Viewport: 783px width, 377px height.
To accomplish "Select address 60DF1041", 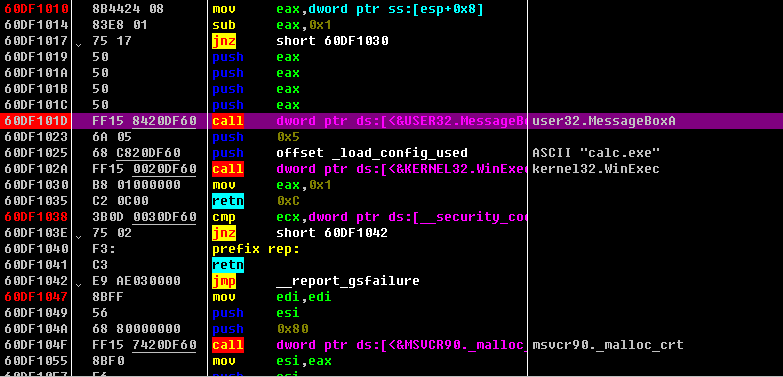I will pyautogui.click(x=36, y=265).
